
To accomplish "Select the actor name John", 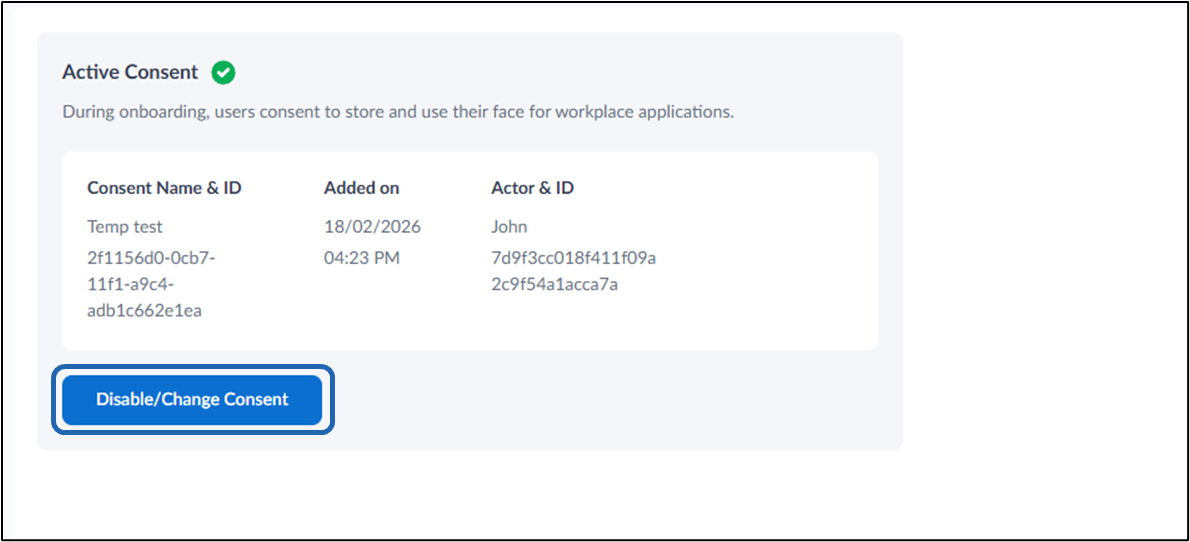I will pyautogui.click(x=509, y=226).
